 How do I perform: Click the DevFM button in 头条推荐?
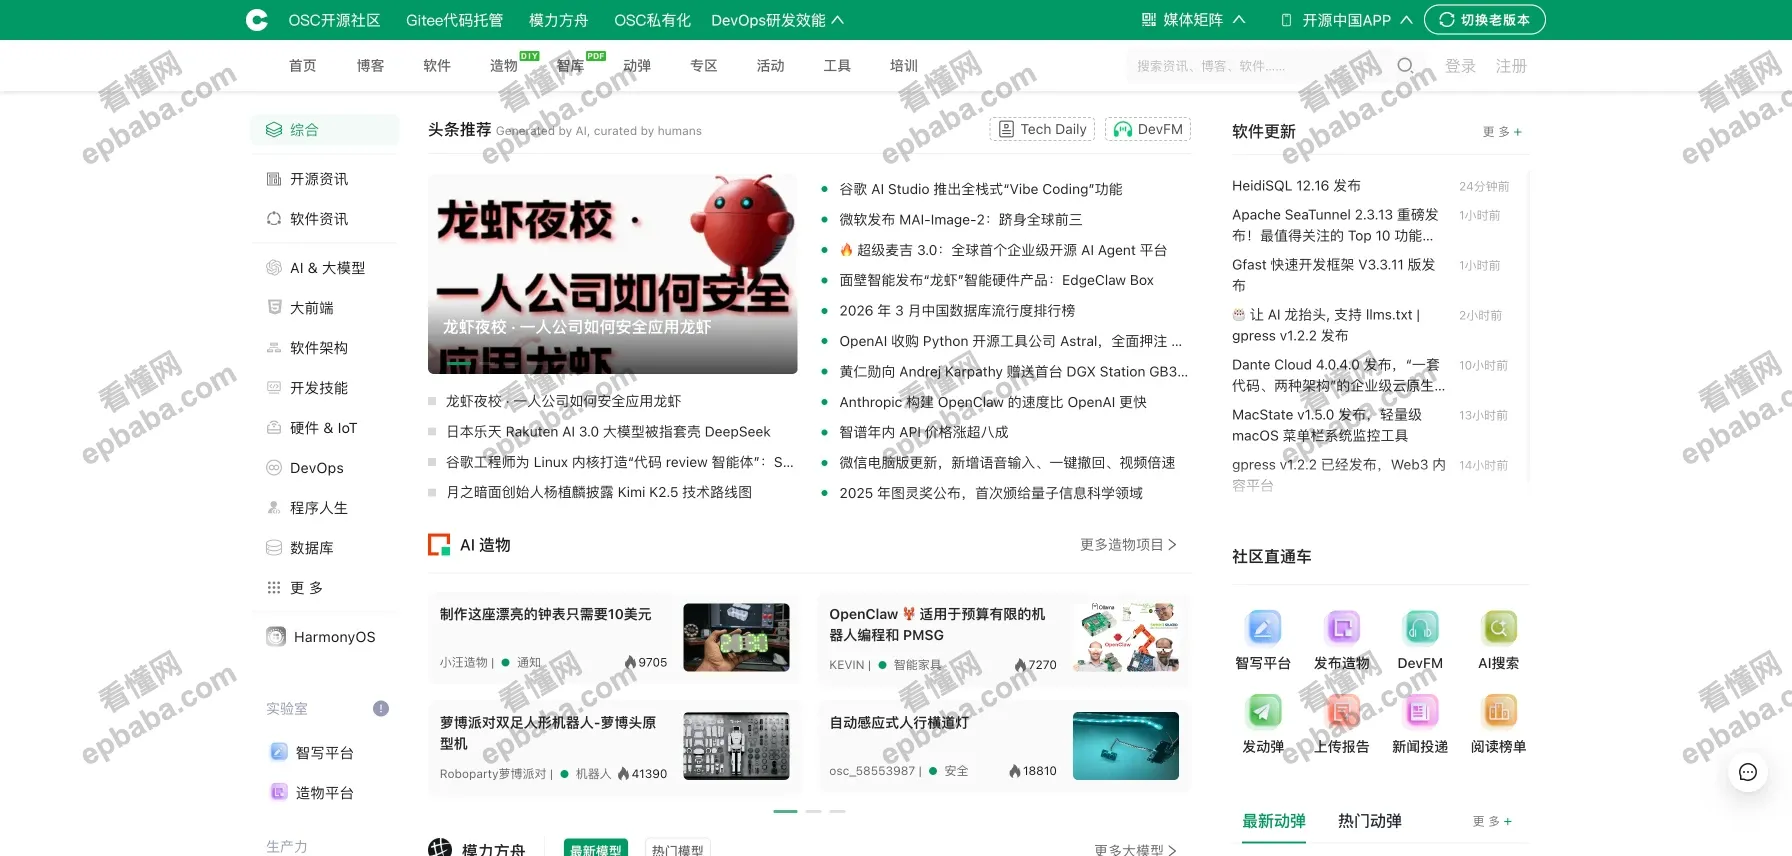1148,129
